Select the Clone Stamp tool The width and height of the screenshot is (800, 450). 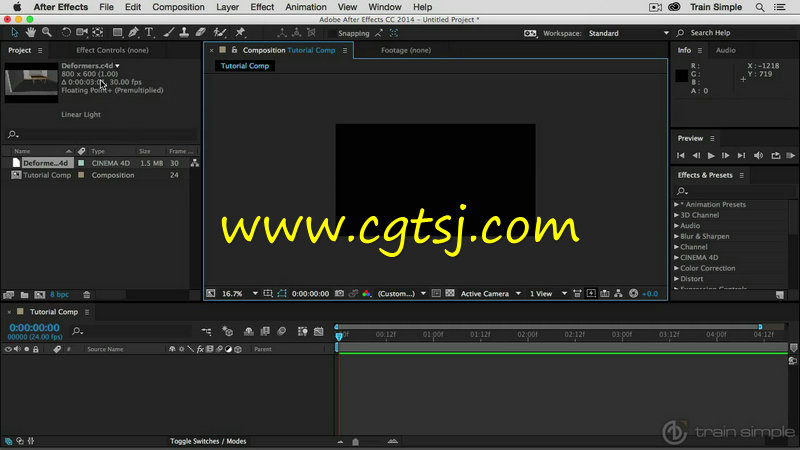(x=184, y=33)
